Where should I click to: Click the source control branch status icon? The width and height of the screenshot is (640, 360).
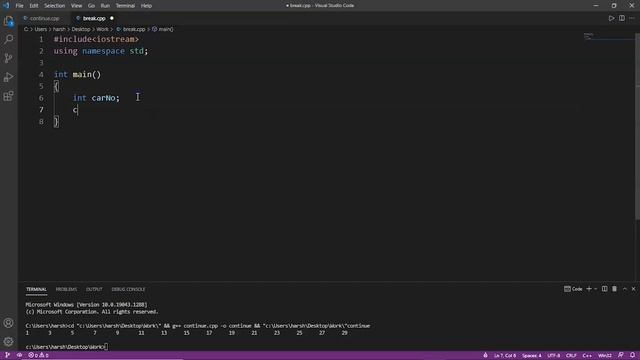click(7, 355)
